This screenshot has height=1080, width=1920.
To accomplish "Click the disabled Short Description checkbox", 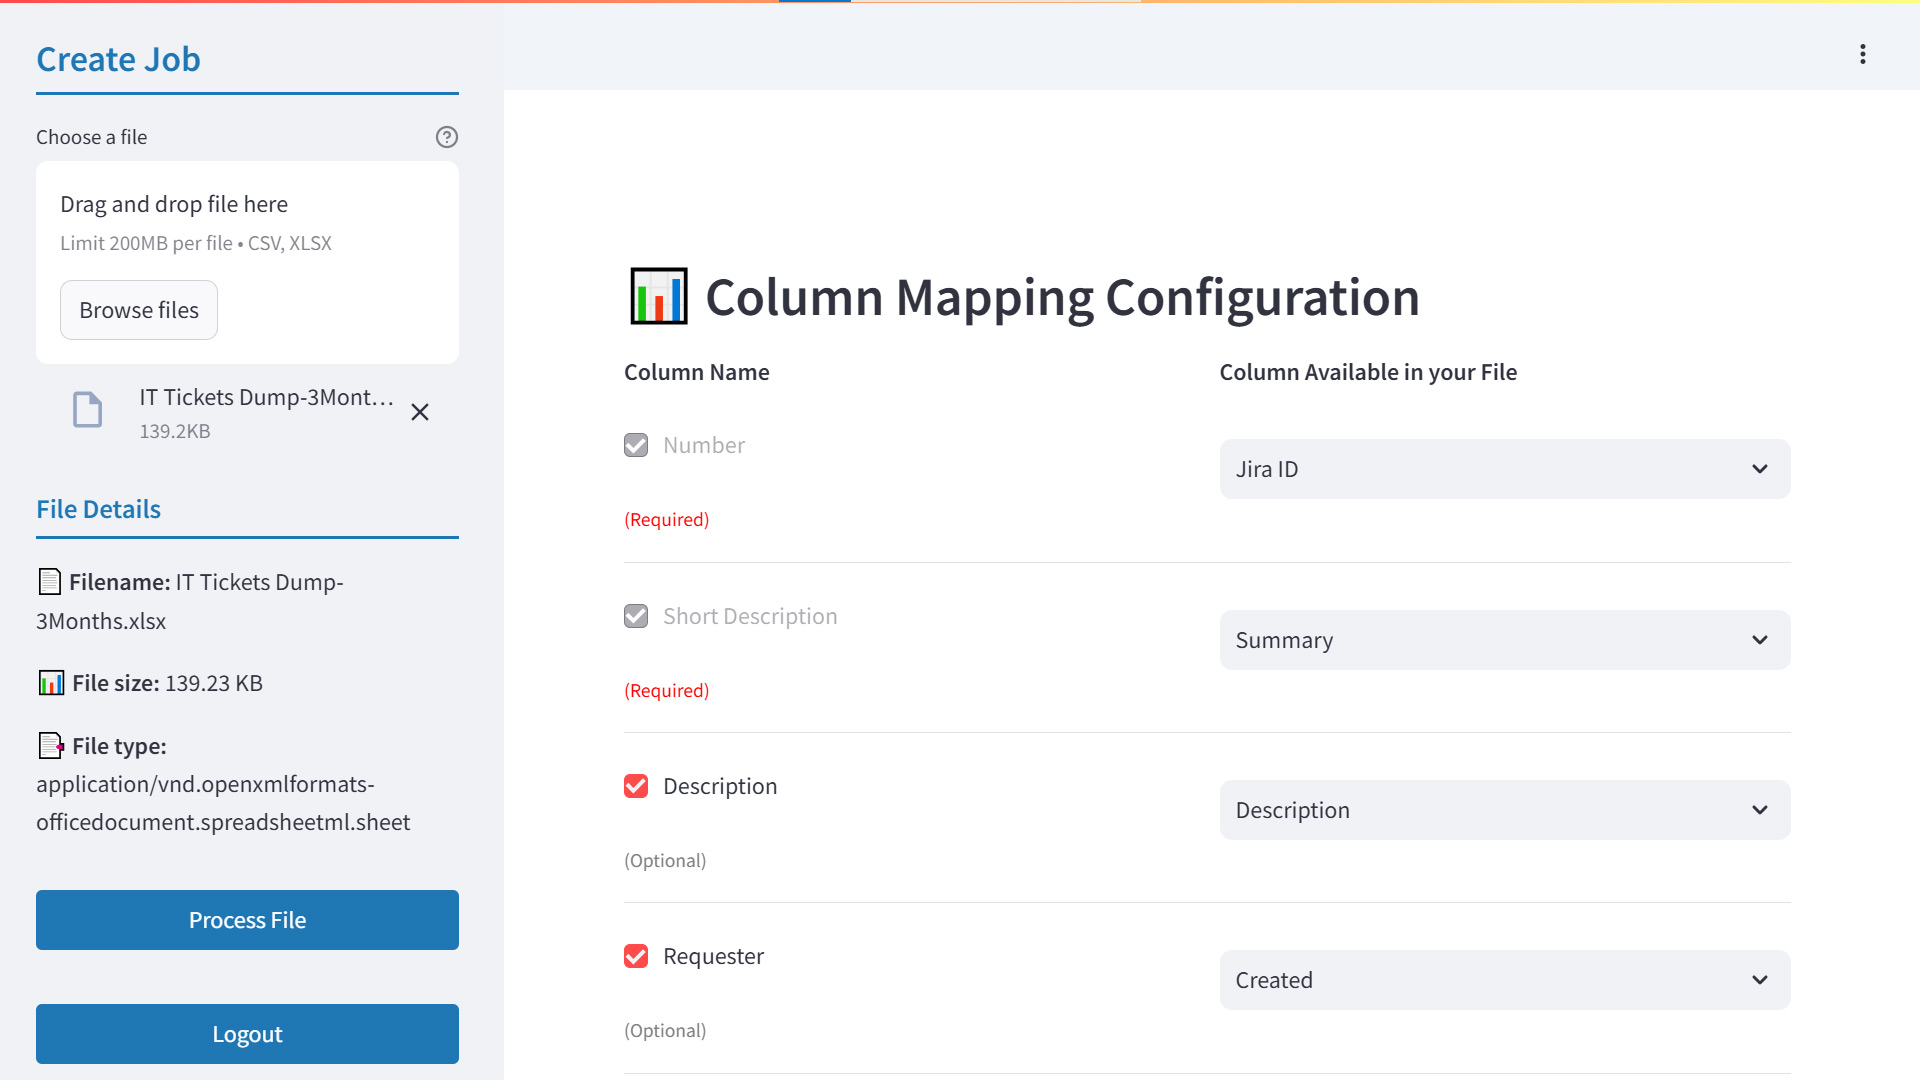I will tap(636, 616).
